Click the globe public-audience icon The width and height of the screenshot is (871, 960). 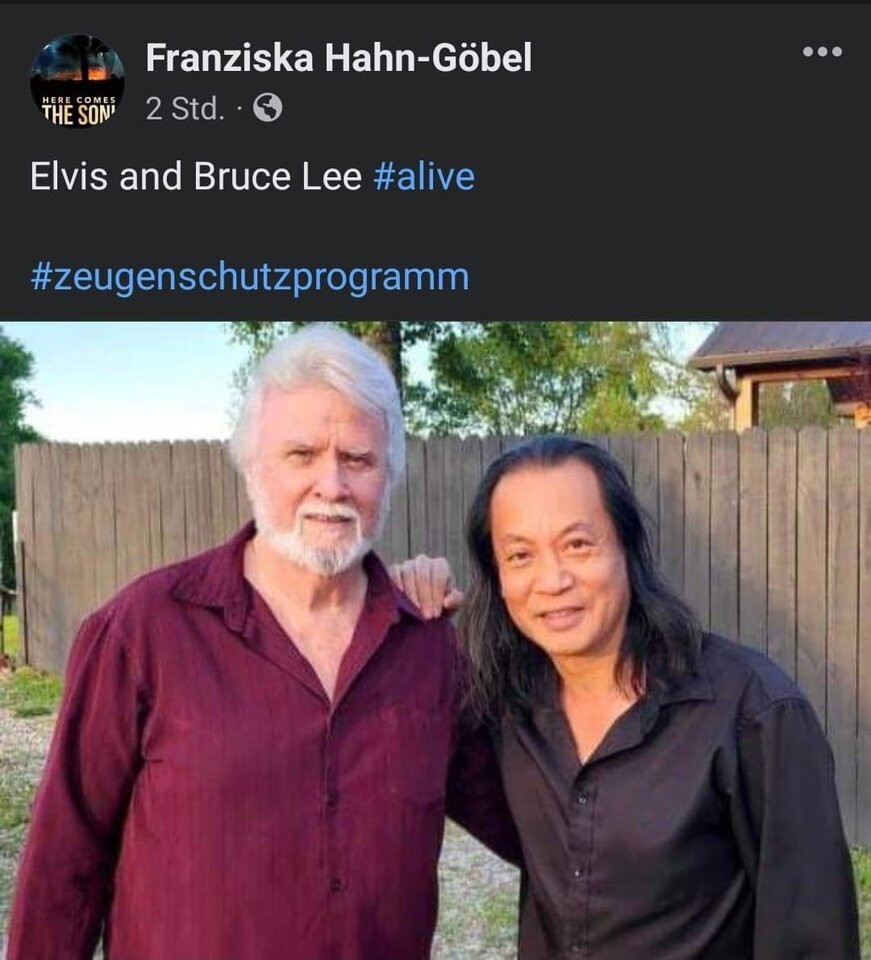[267, 108]
